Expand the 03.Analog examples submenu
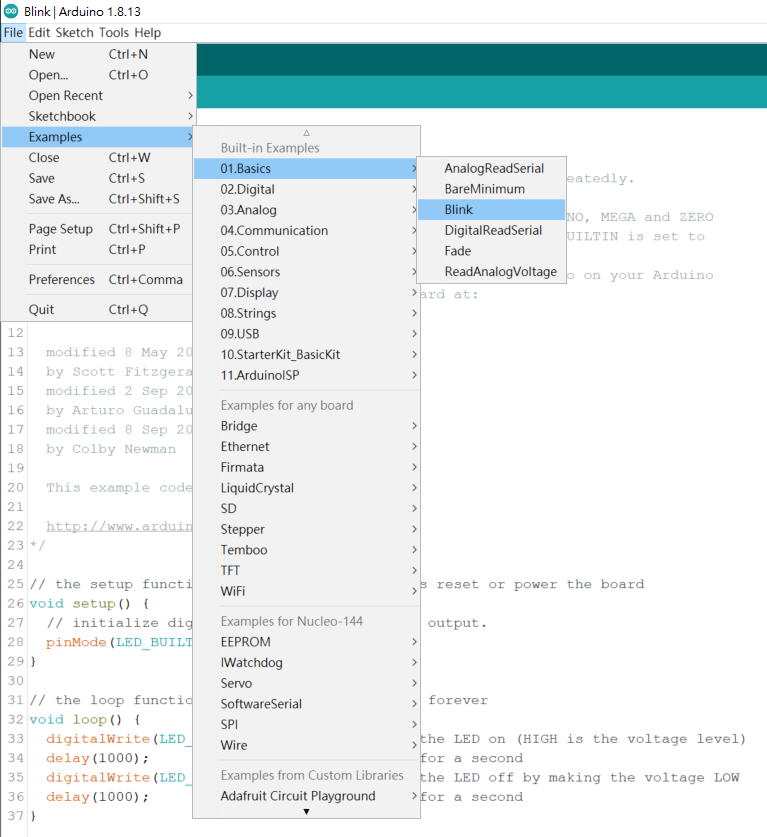The width and height of the screenshot is (767, 837). [x=306, y=210]
